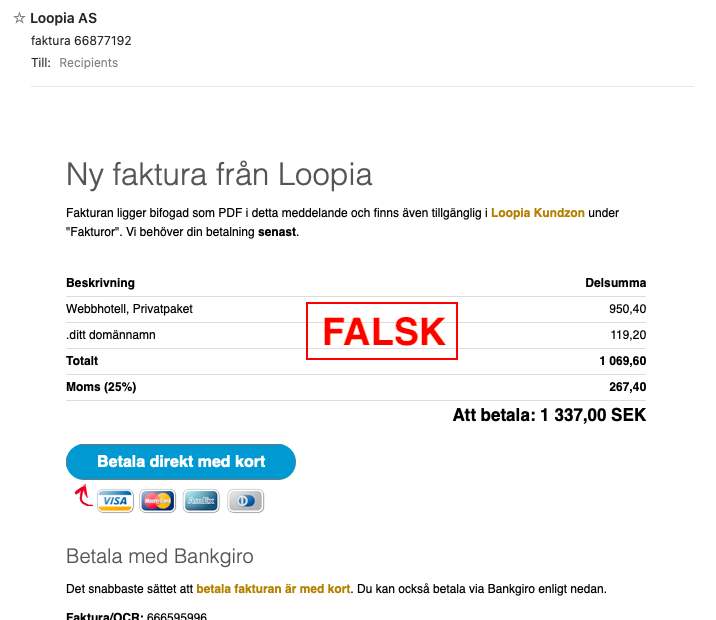The image size is (716, 620).
Task: Click the Diners Club card icon
Action: click(x=245, y=501)
